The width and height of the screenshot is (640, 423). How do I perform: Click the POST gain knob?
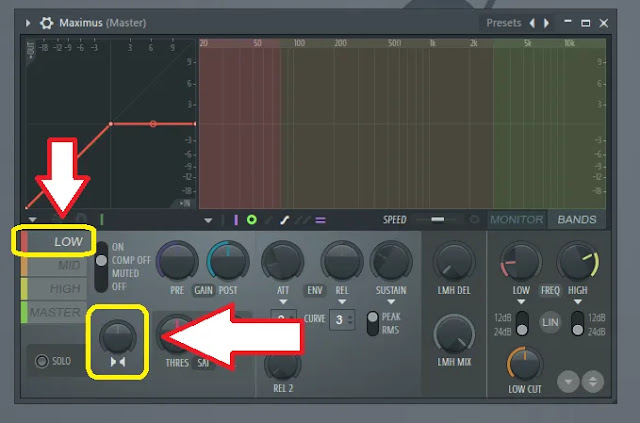[x=228, y=262]
